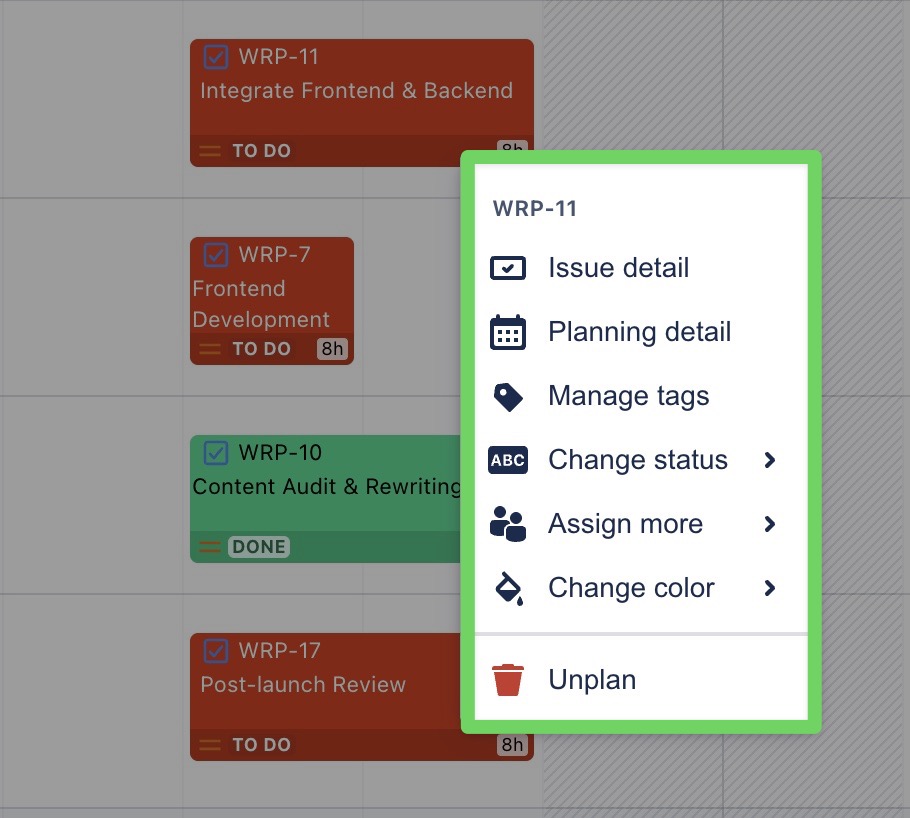Click the DONE status badge on WRP-10
The image size is (910, 818).
click(259, 547)
